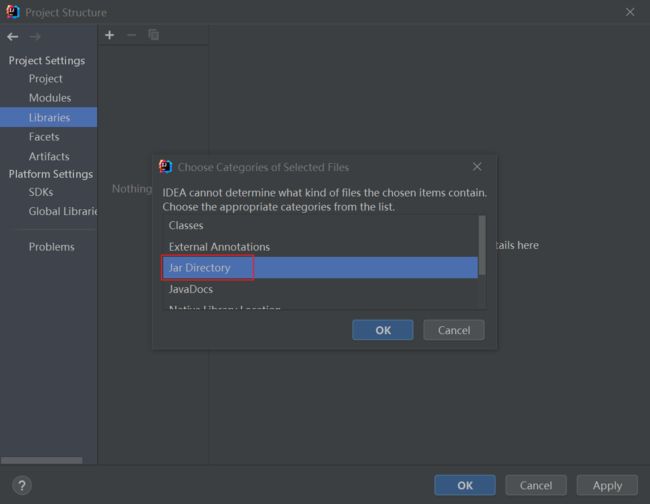Click the back arrow navigation icon

pyautogui.click(x=12, y=37)
